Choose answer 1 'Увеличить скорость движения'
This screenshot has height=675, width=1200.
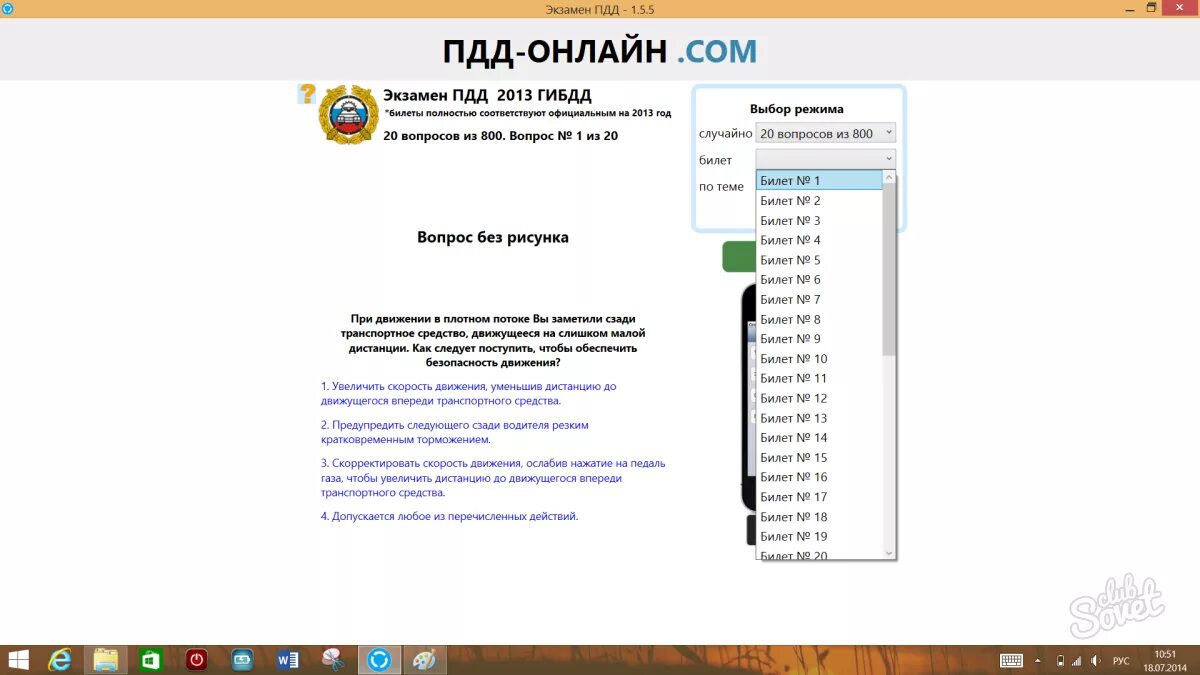(x=469, y=393)
